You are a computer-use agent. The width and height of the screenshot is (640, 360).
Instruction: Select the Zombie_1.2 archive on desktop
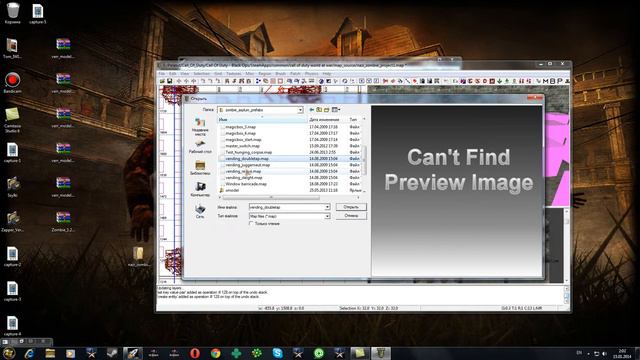[x=63, y=222]
